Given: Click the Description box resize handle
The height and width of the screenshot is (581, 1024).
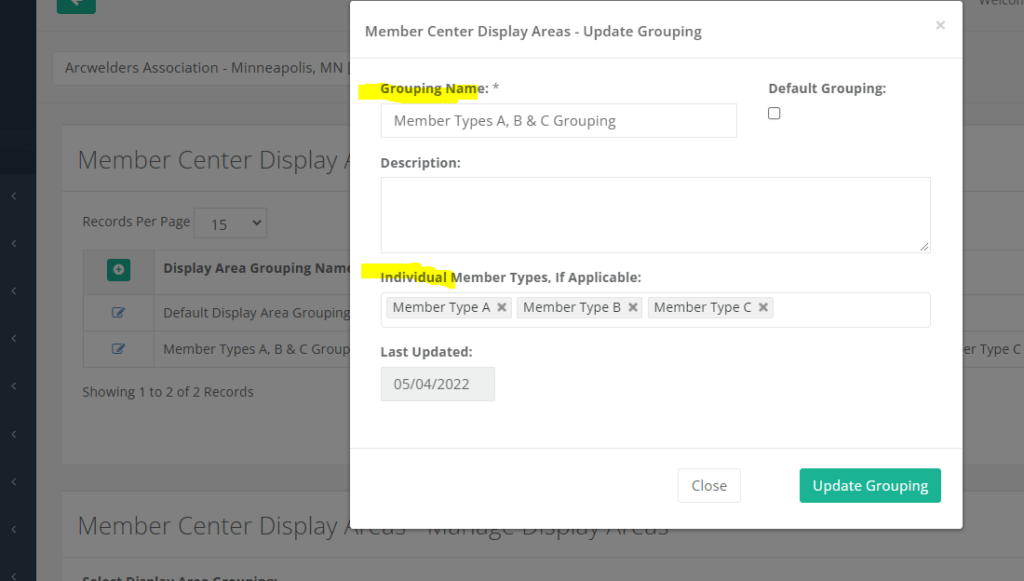Looking at the screenshot, I should [x=924, y=246].
